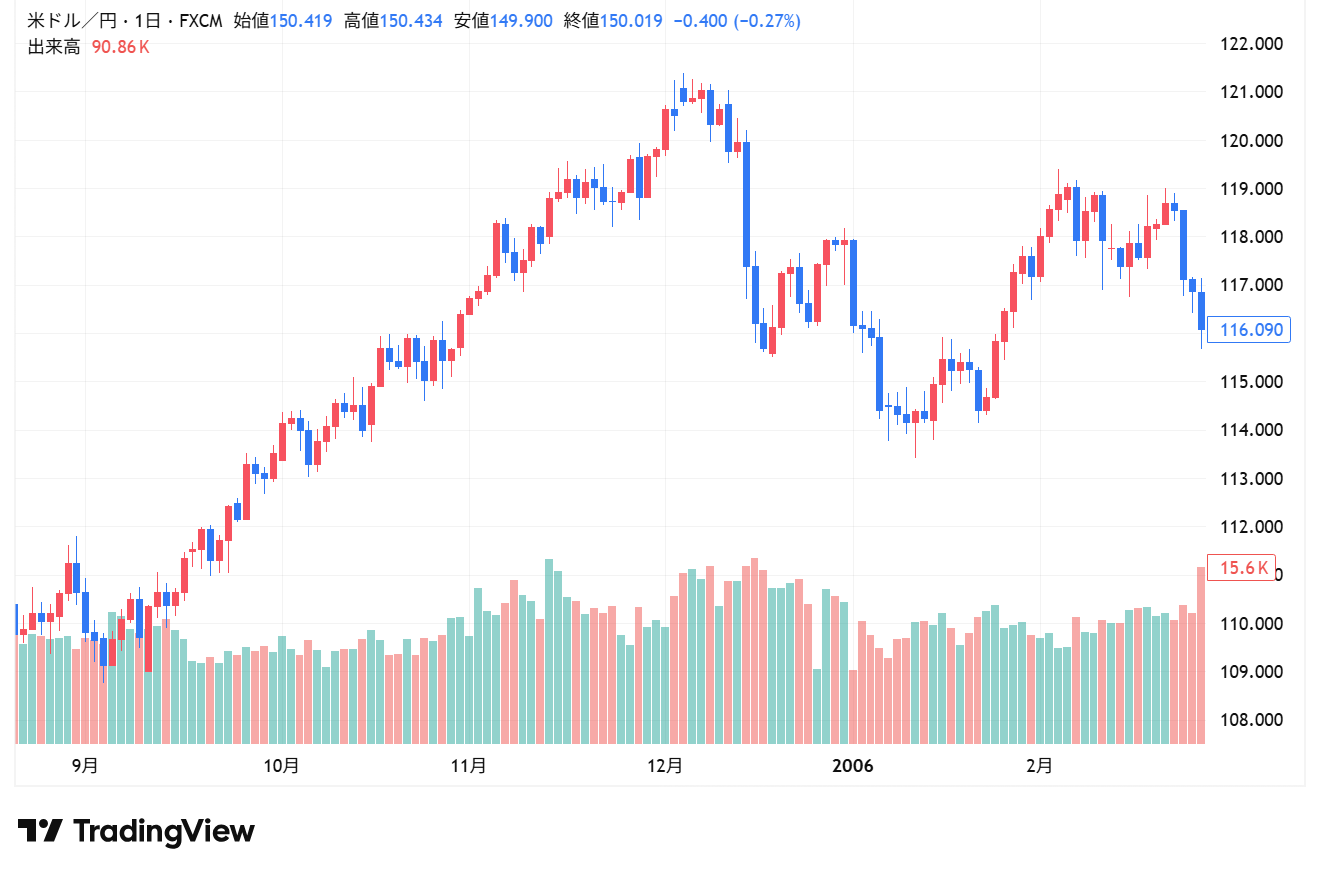
Task: Click the −0.400 (−0.27%) change value
Action: (736, 21)
